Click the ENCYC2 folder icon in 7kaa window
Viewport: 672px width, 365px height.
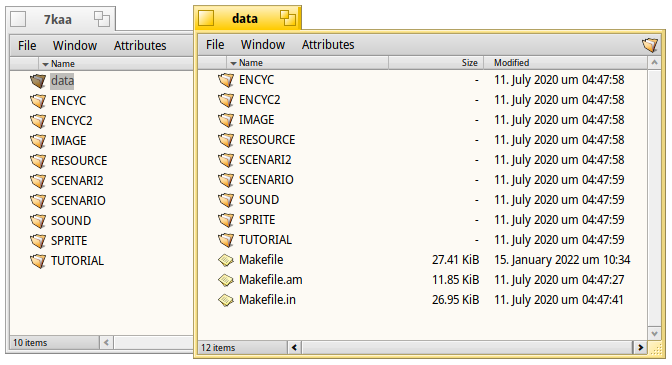[x=38, y=121]
